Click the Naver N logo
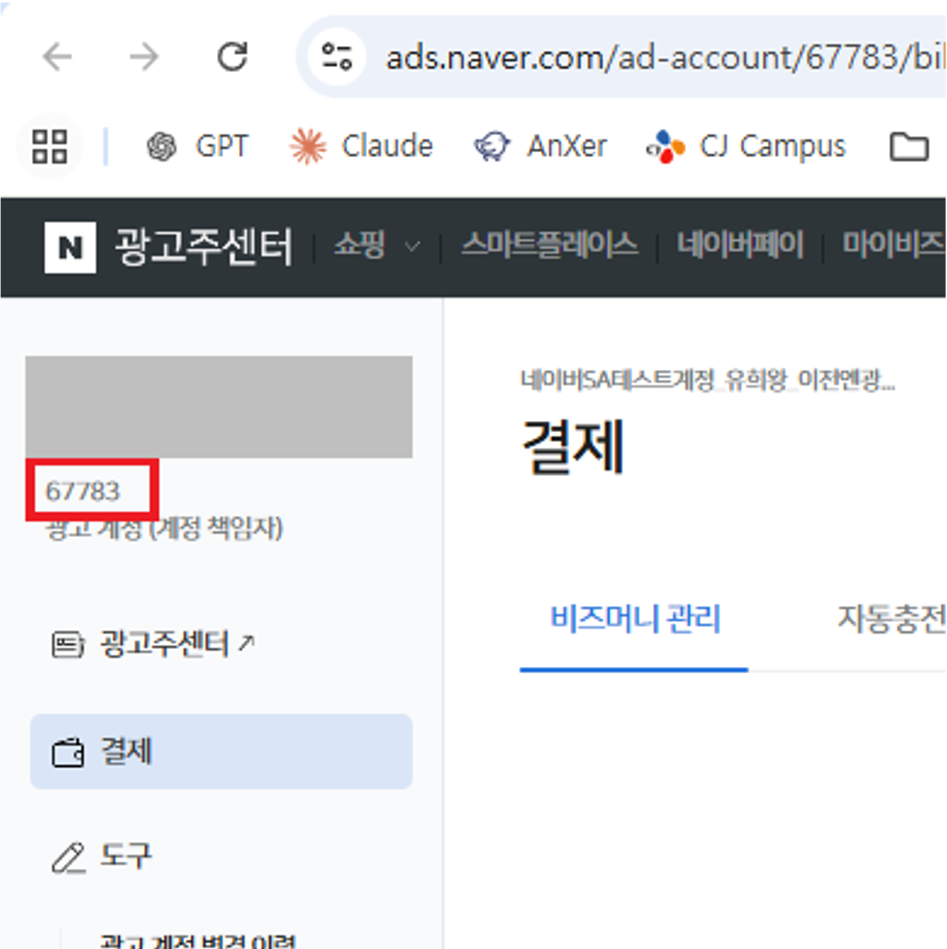The height and width of the screenshot is (949, 947). pyautogui.click(x=70, y=248)
